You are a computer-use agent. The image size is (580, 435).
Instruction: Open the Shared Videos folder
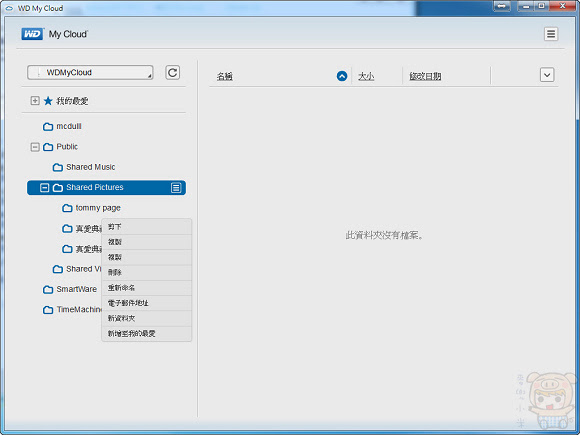pos(84,269)
